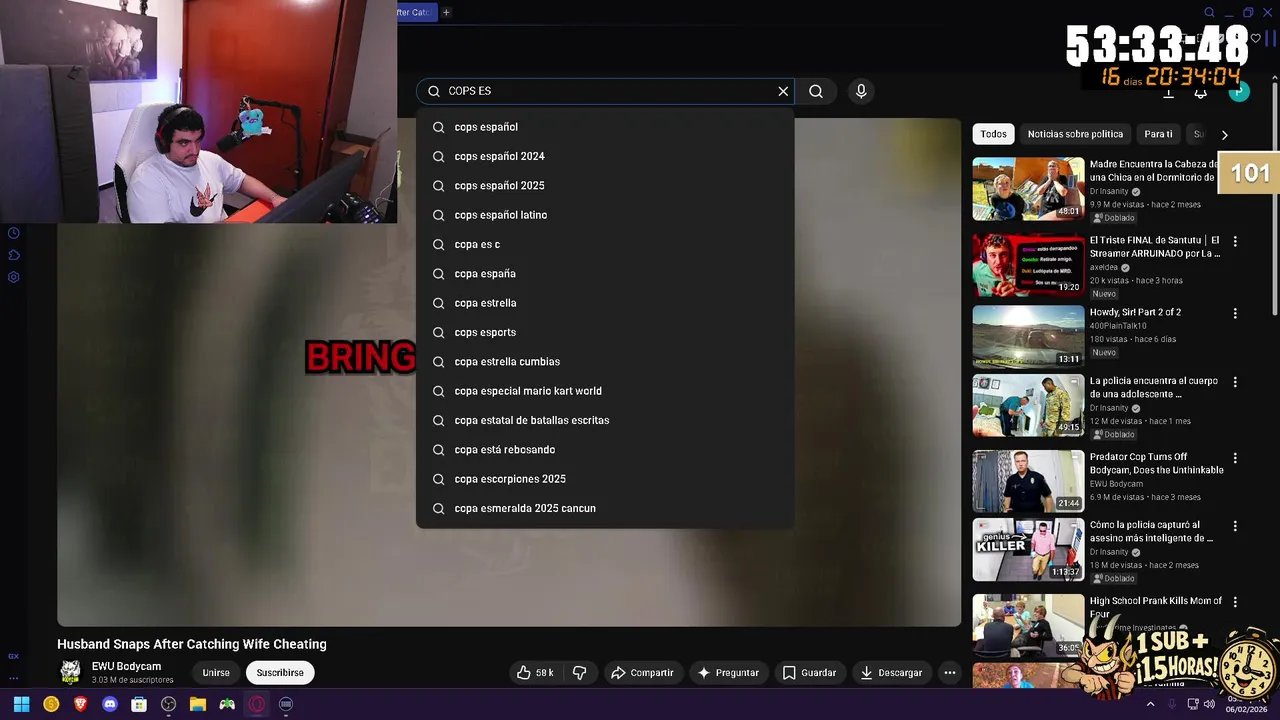This screenshot has height=720, width=1280.
Task: Clear the YouTube search box text
Action: pyautogui.click(x=783, y=91)
